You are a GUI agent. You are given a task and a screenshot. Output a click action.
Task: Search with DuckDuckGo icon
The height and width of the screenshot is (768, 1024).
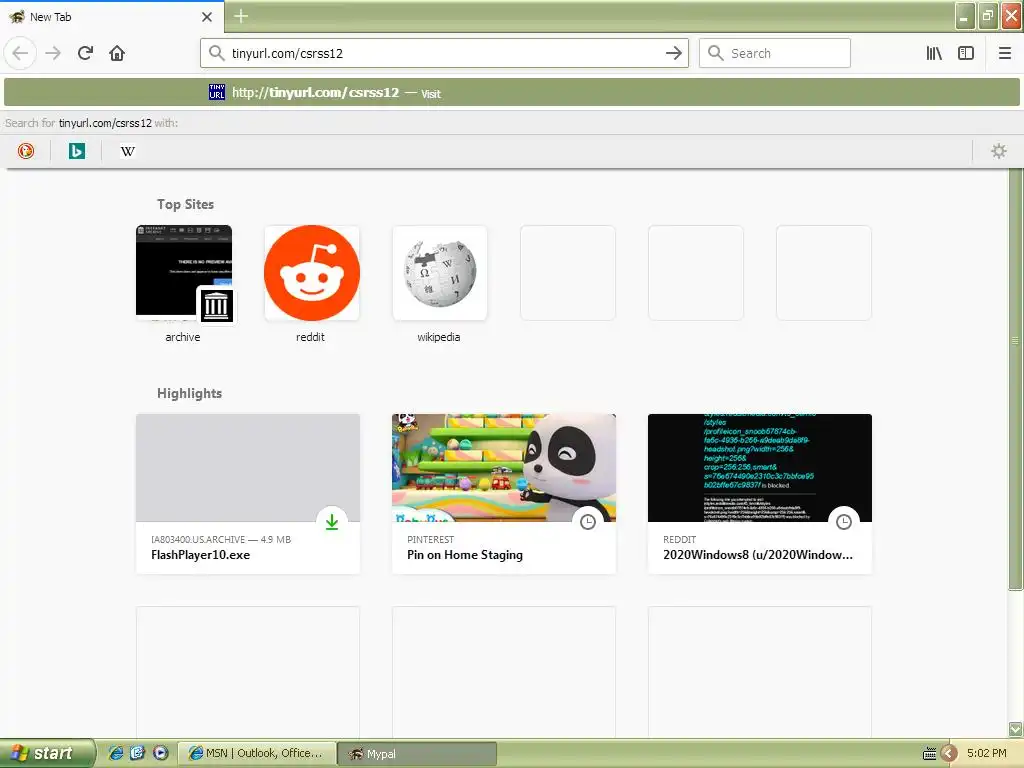click(x=25, y=151)
